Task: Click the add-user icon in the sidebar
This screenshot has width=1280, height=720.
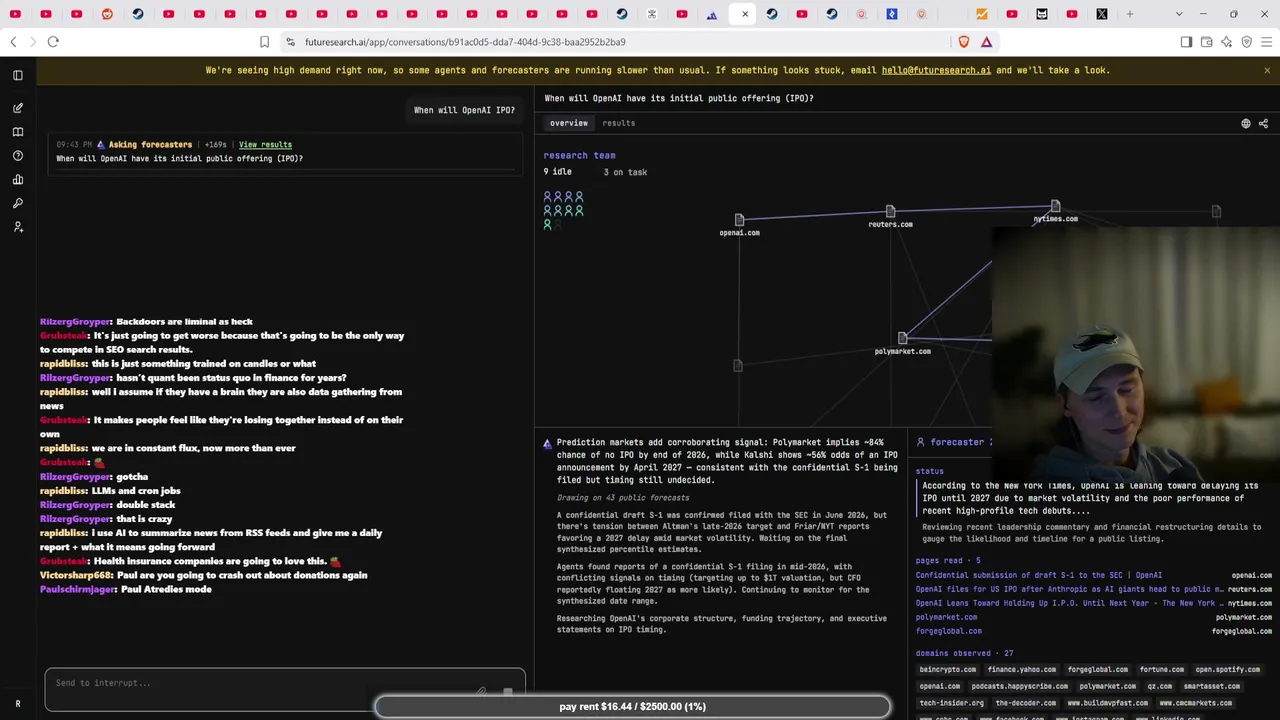Action: 18,227
